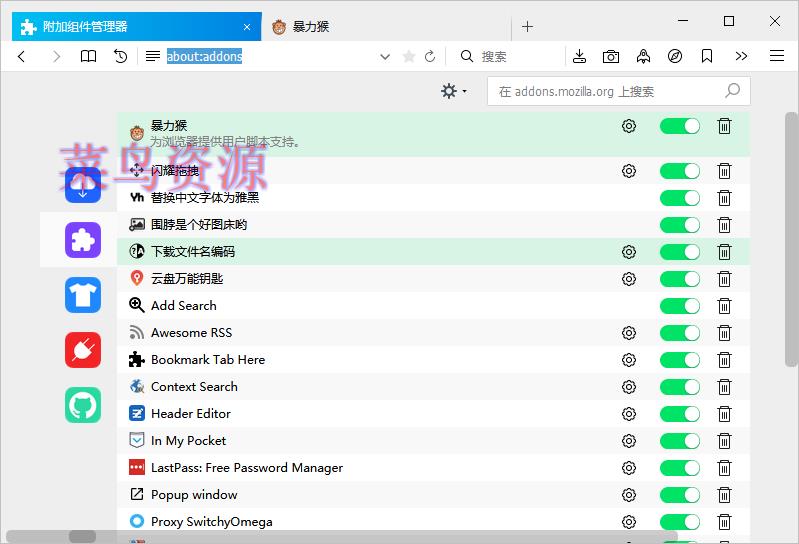Open the Get Add-ons cloud sidebar icon
Viewport: 799px width, 544px height.
click(x=83, y=185)
